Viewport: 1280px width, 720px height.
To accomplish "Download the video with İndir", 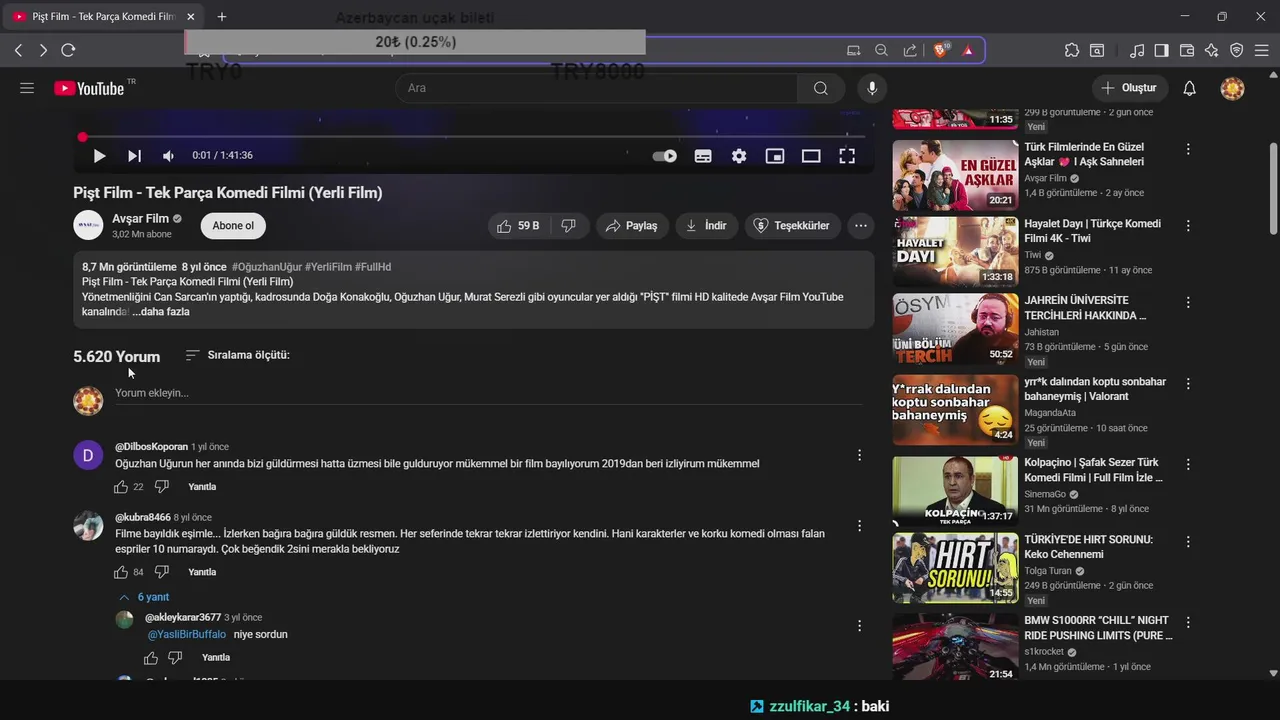I will pyautogui.click(x=706, y=226).
